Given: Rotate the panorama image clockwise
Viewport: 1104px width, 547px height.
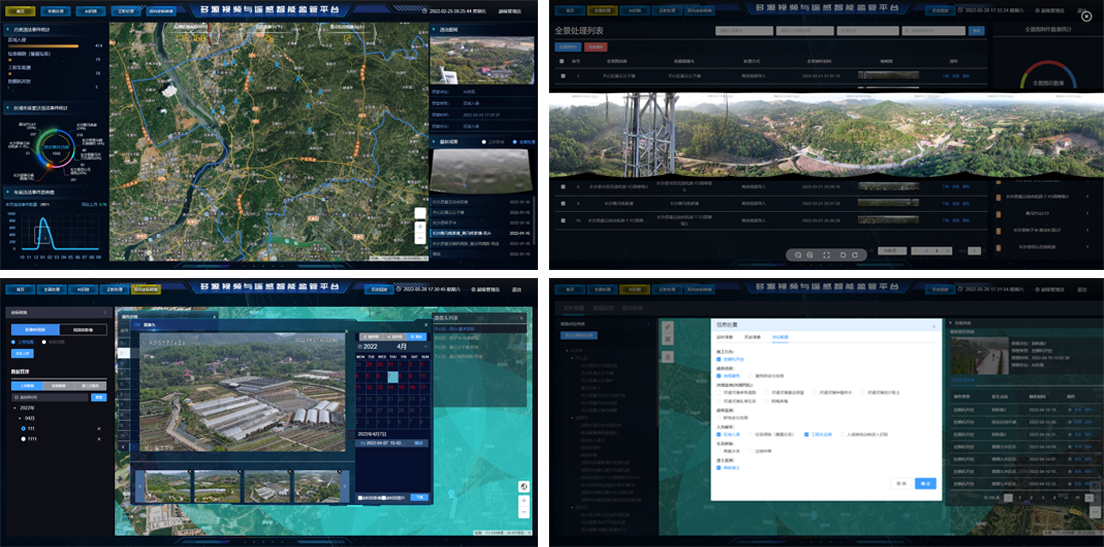Looking at the screenshot, I should [x=857, y=255].
